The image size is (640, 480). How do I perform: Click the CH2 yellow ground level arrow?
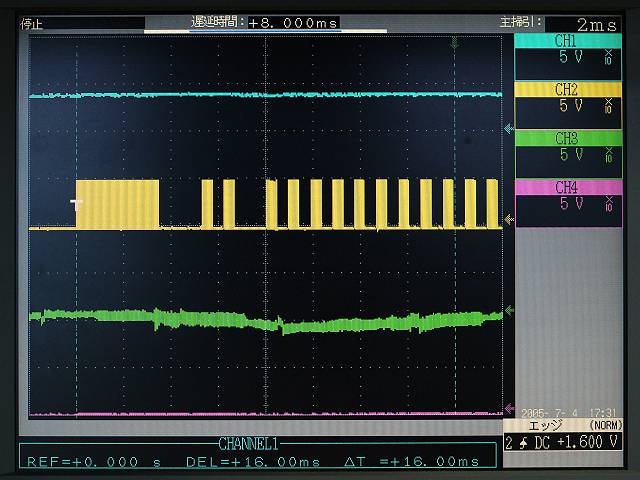point(509,219)
